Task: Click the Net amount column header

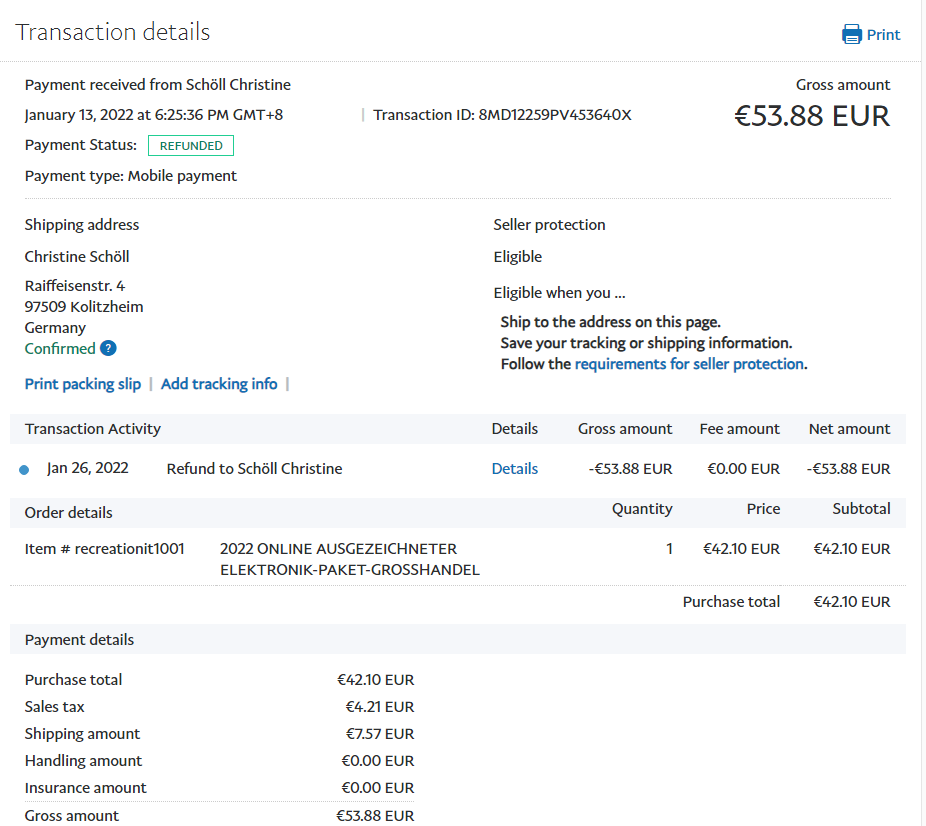Action: pos(849,429)
